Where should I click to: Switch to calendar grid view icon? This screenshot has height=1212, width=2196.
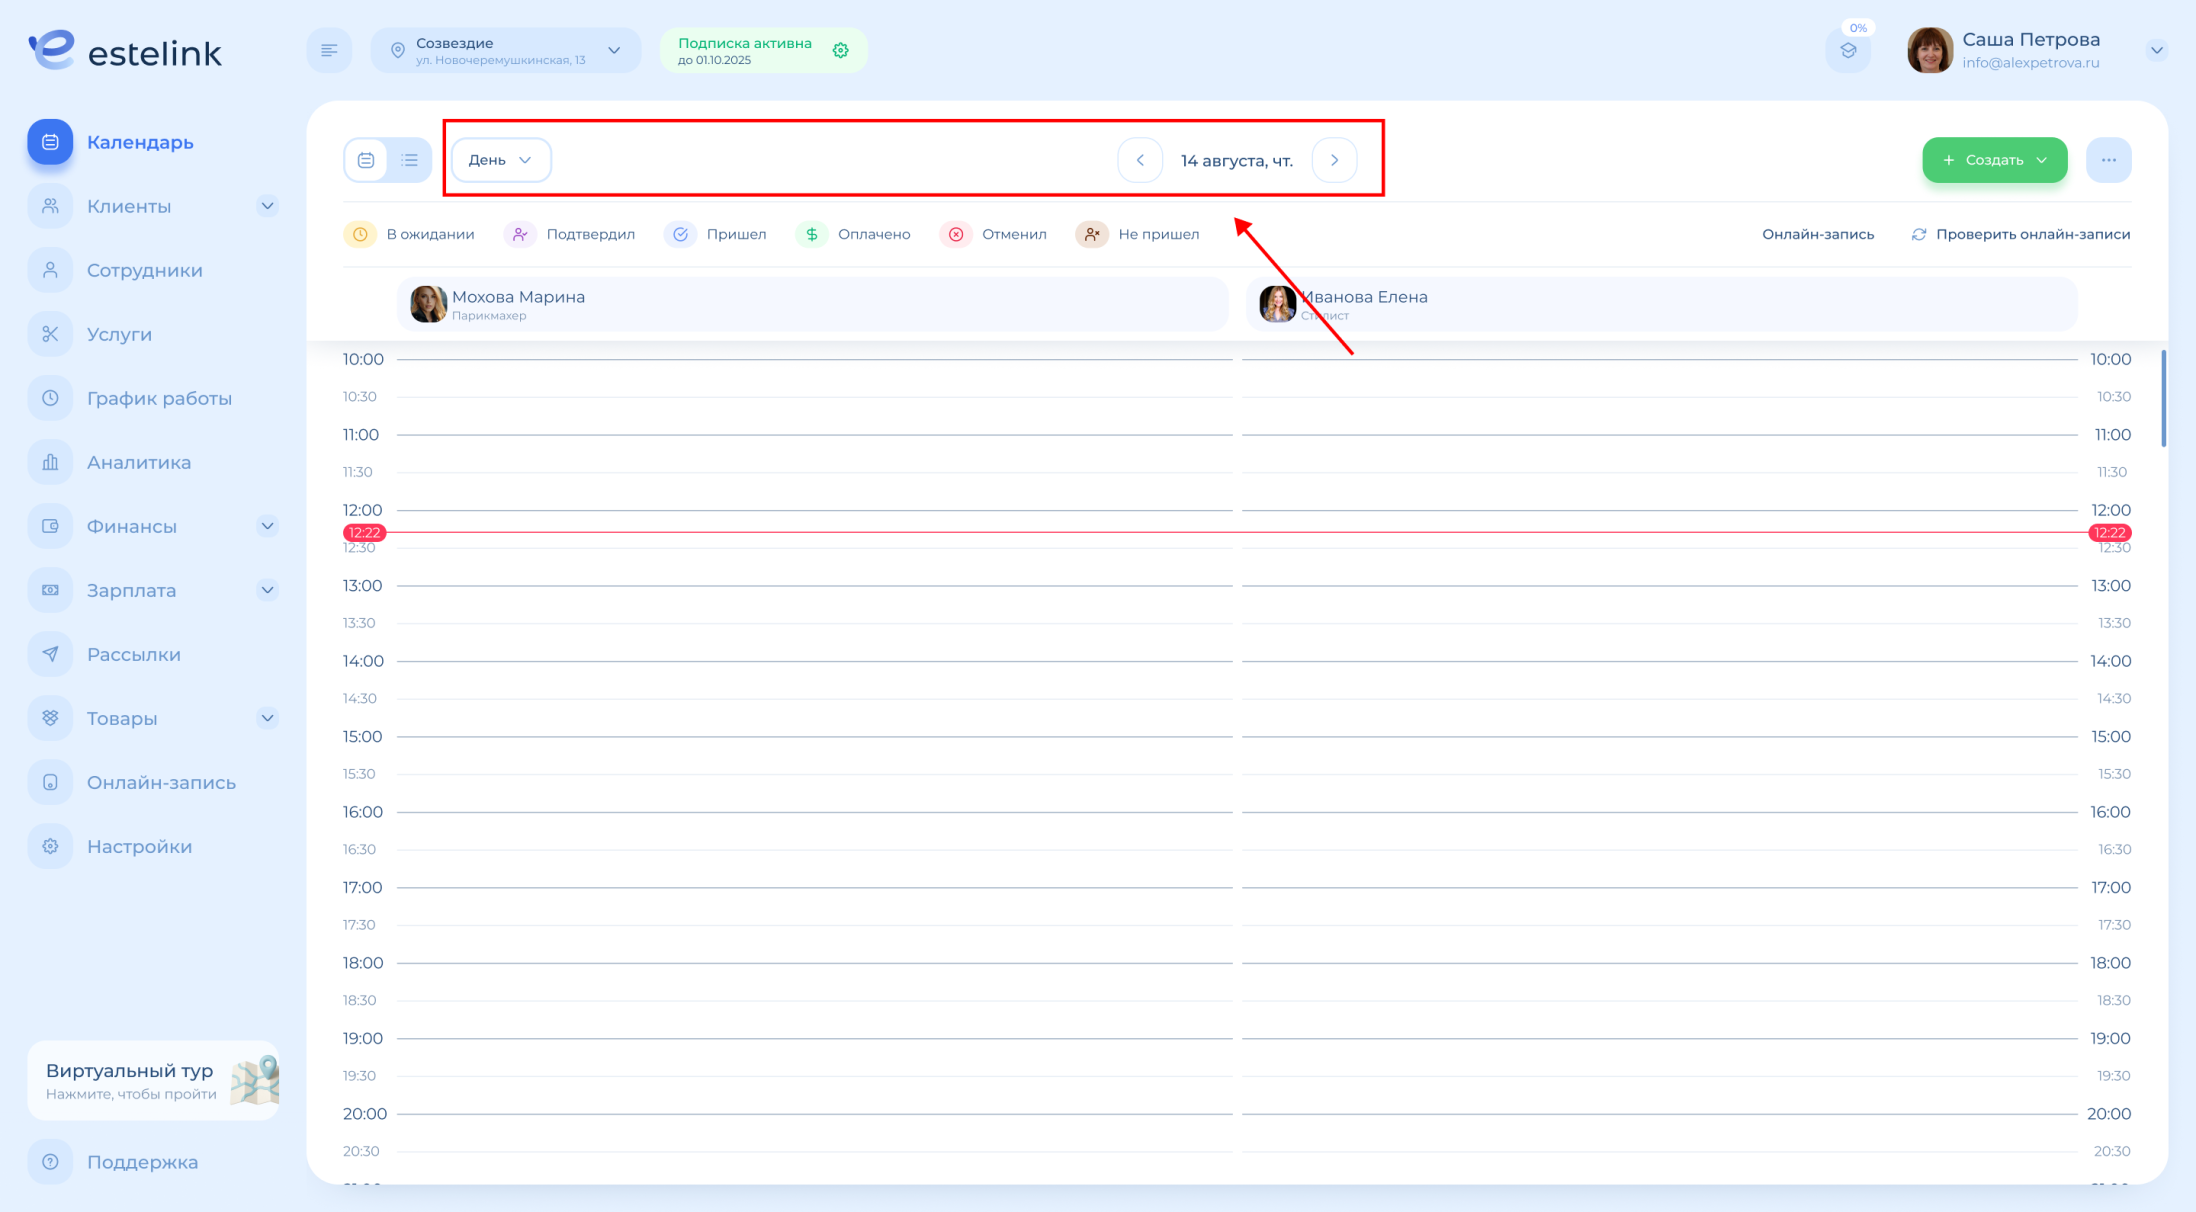(366, 160)
